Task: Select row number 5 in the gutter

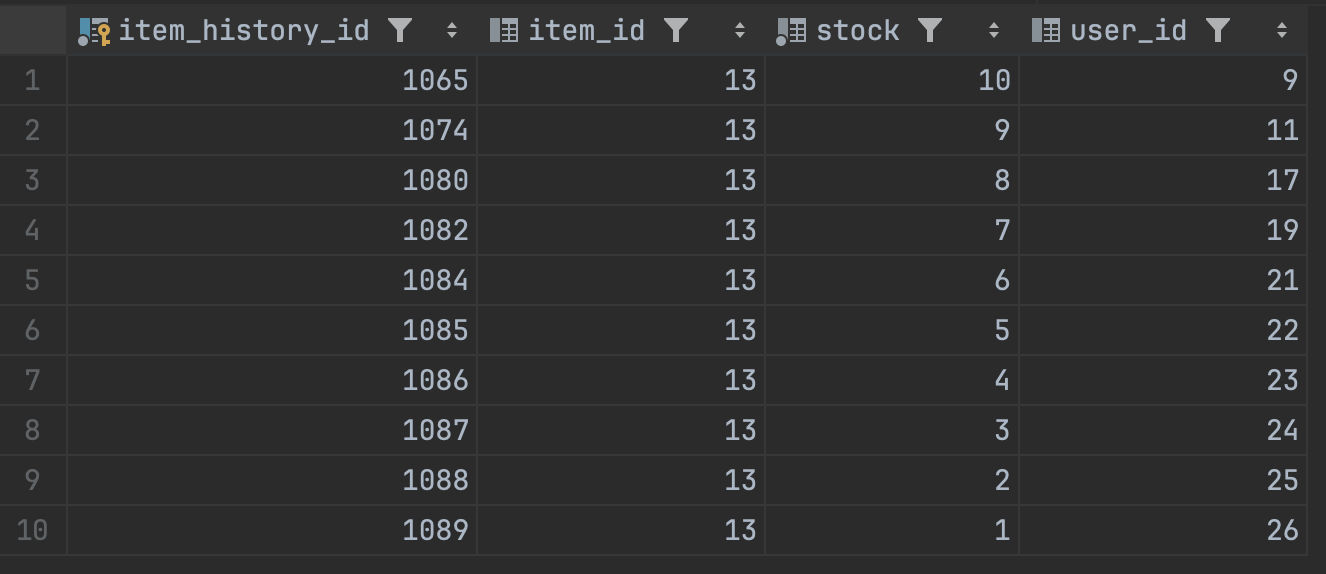Action: pos(33,280)
